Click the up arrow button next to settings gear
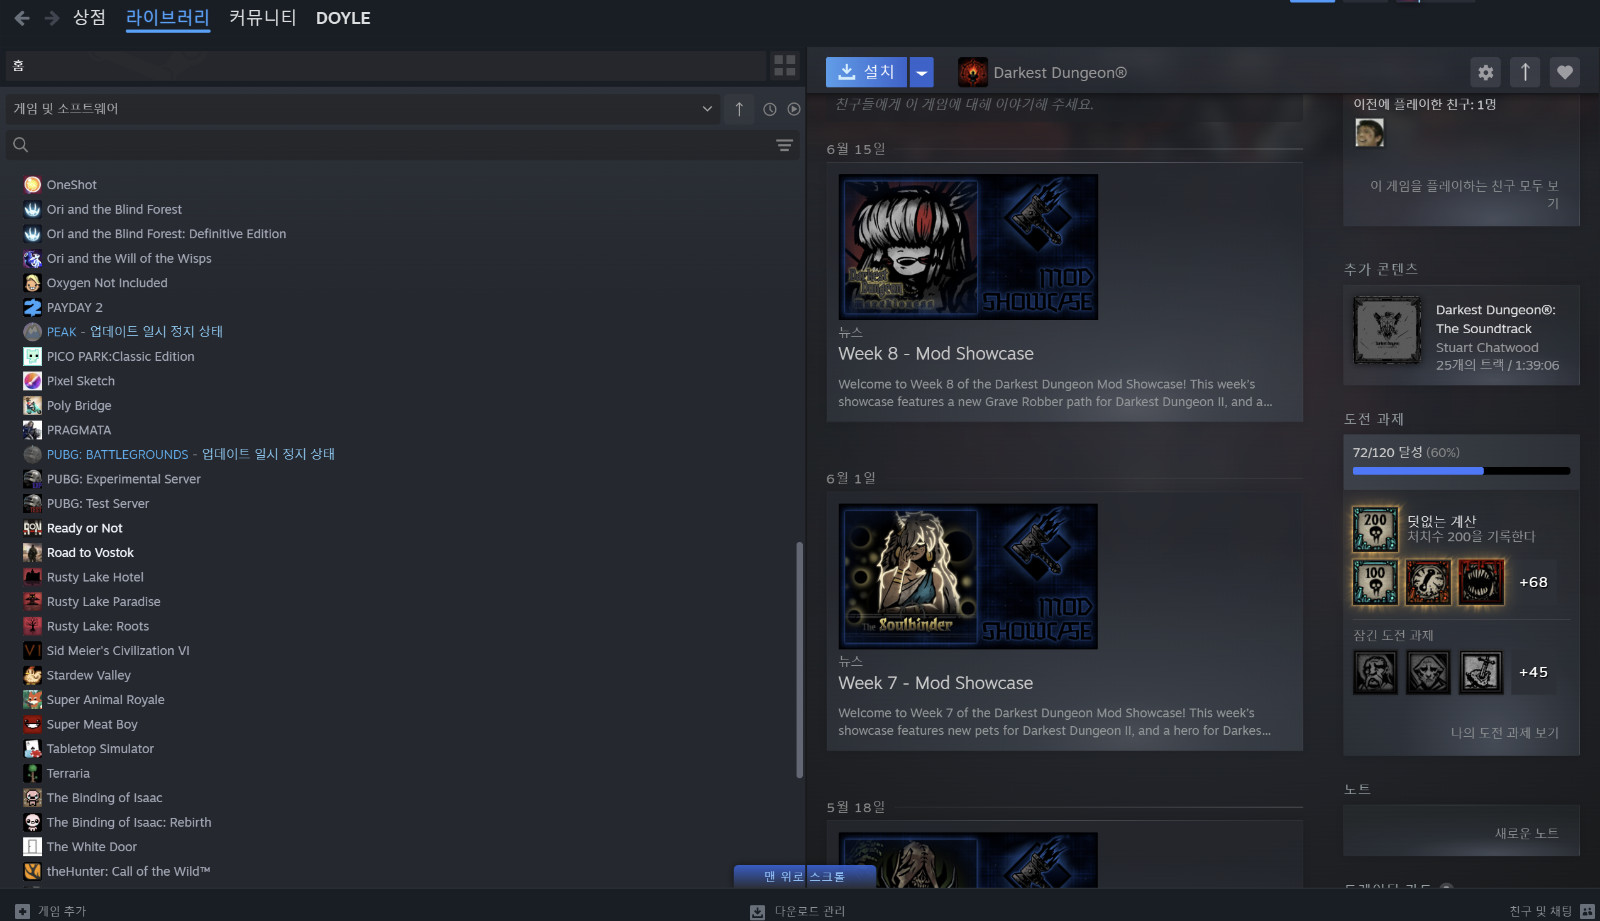 (1525, 72)
